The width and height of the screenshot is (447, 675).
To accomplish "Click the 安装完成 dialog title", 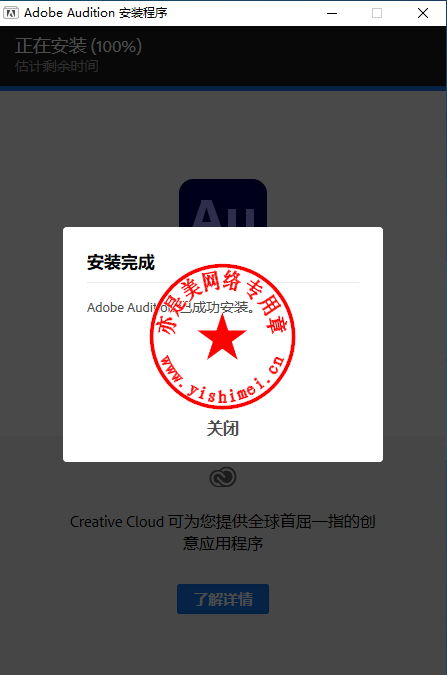I will click(121, 262).
